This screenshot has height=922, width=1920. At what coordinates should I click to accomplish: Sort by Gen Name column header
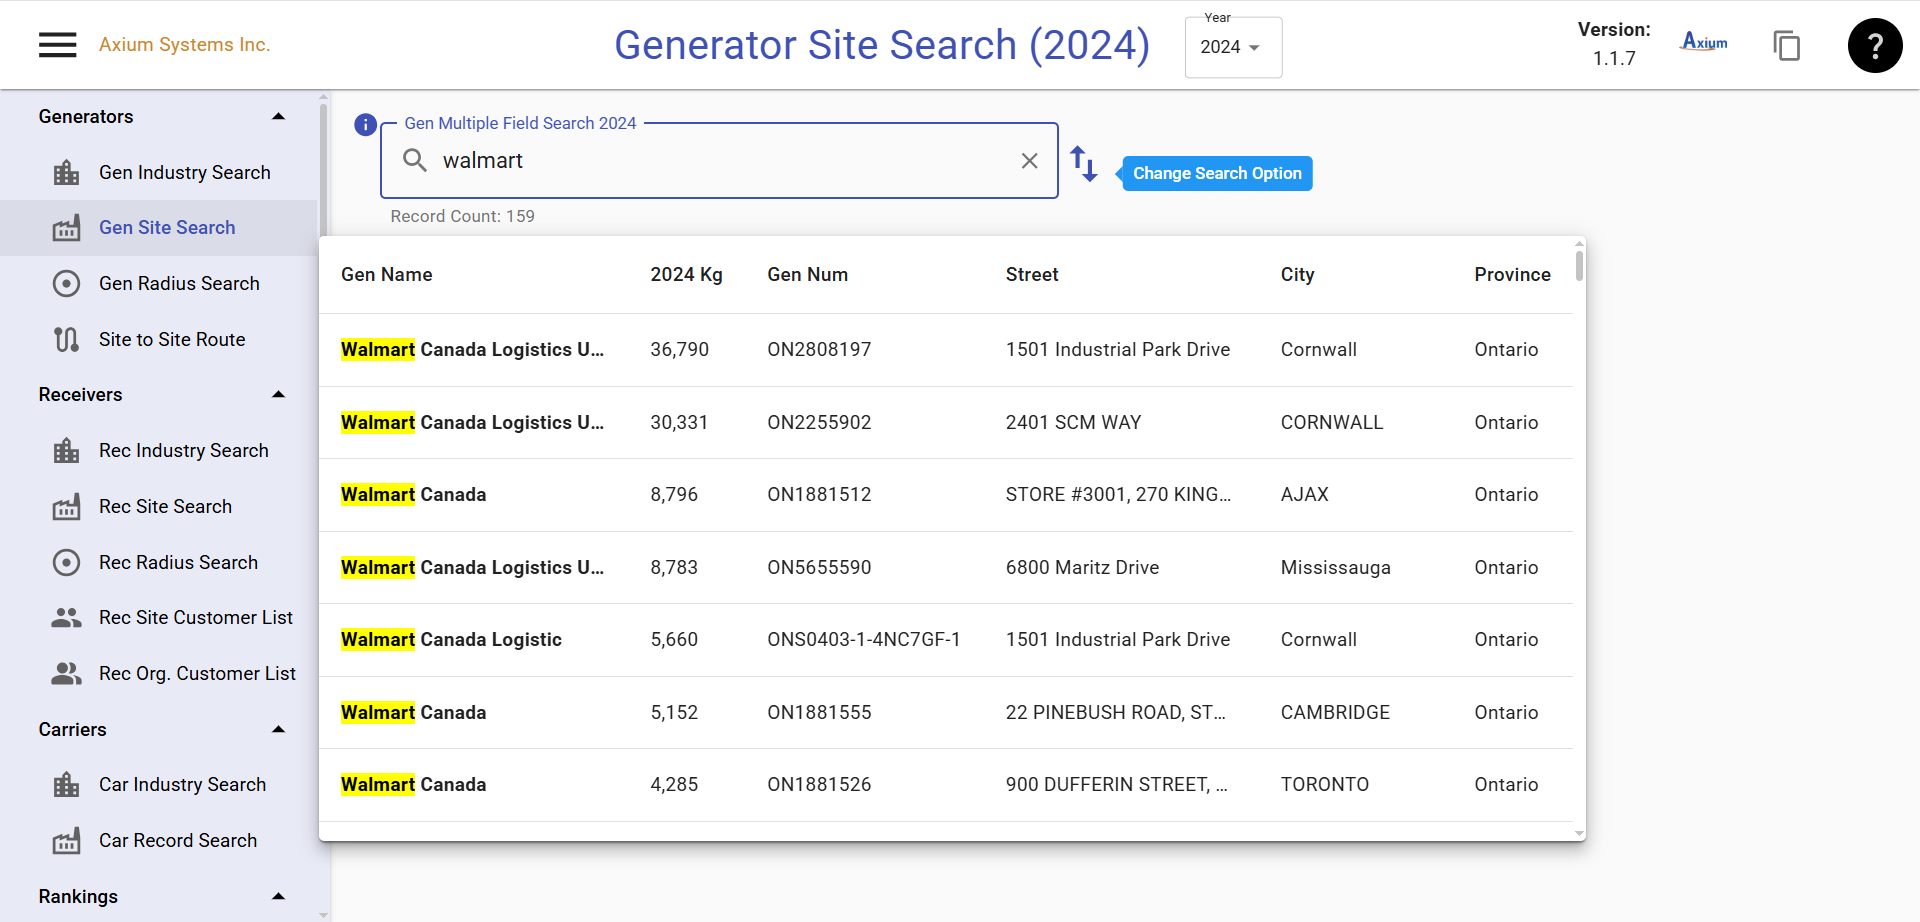[x=386, y=275]
